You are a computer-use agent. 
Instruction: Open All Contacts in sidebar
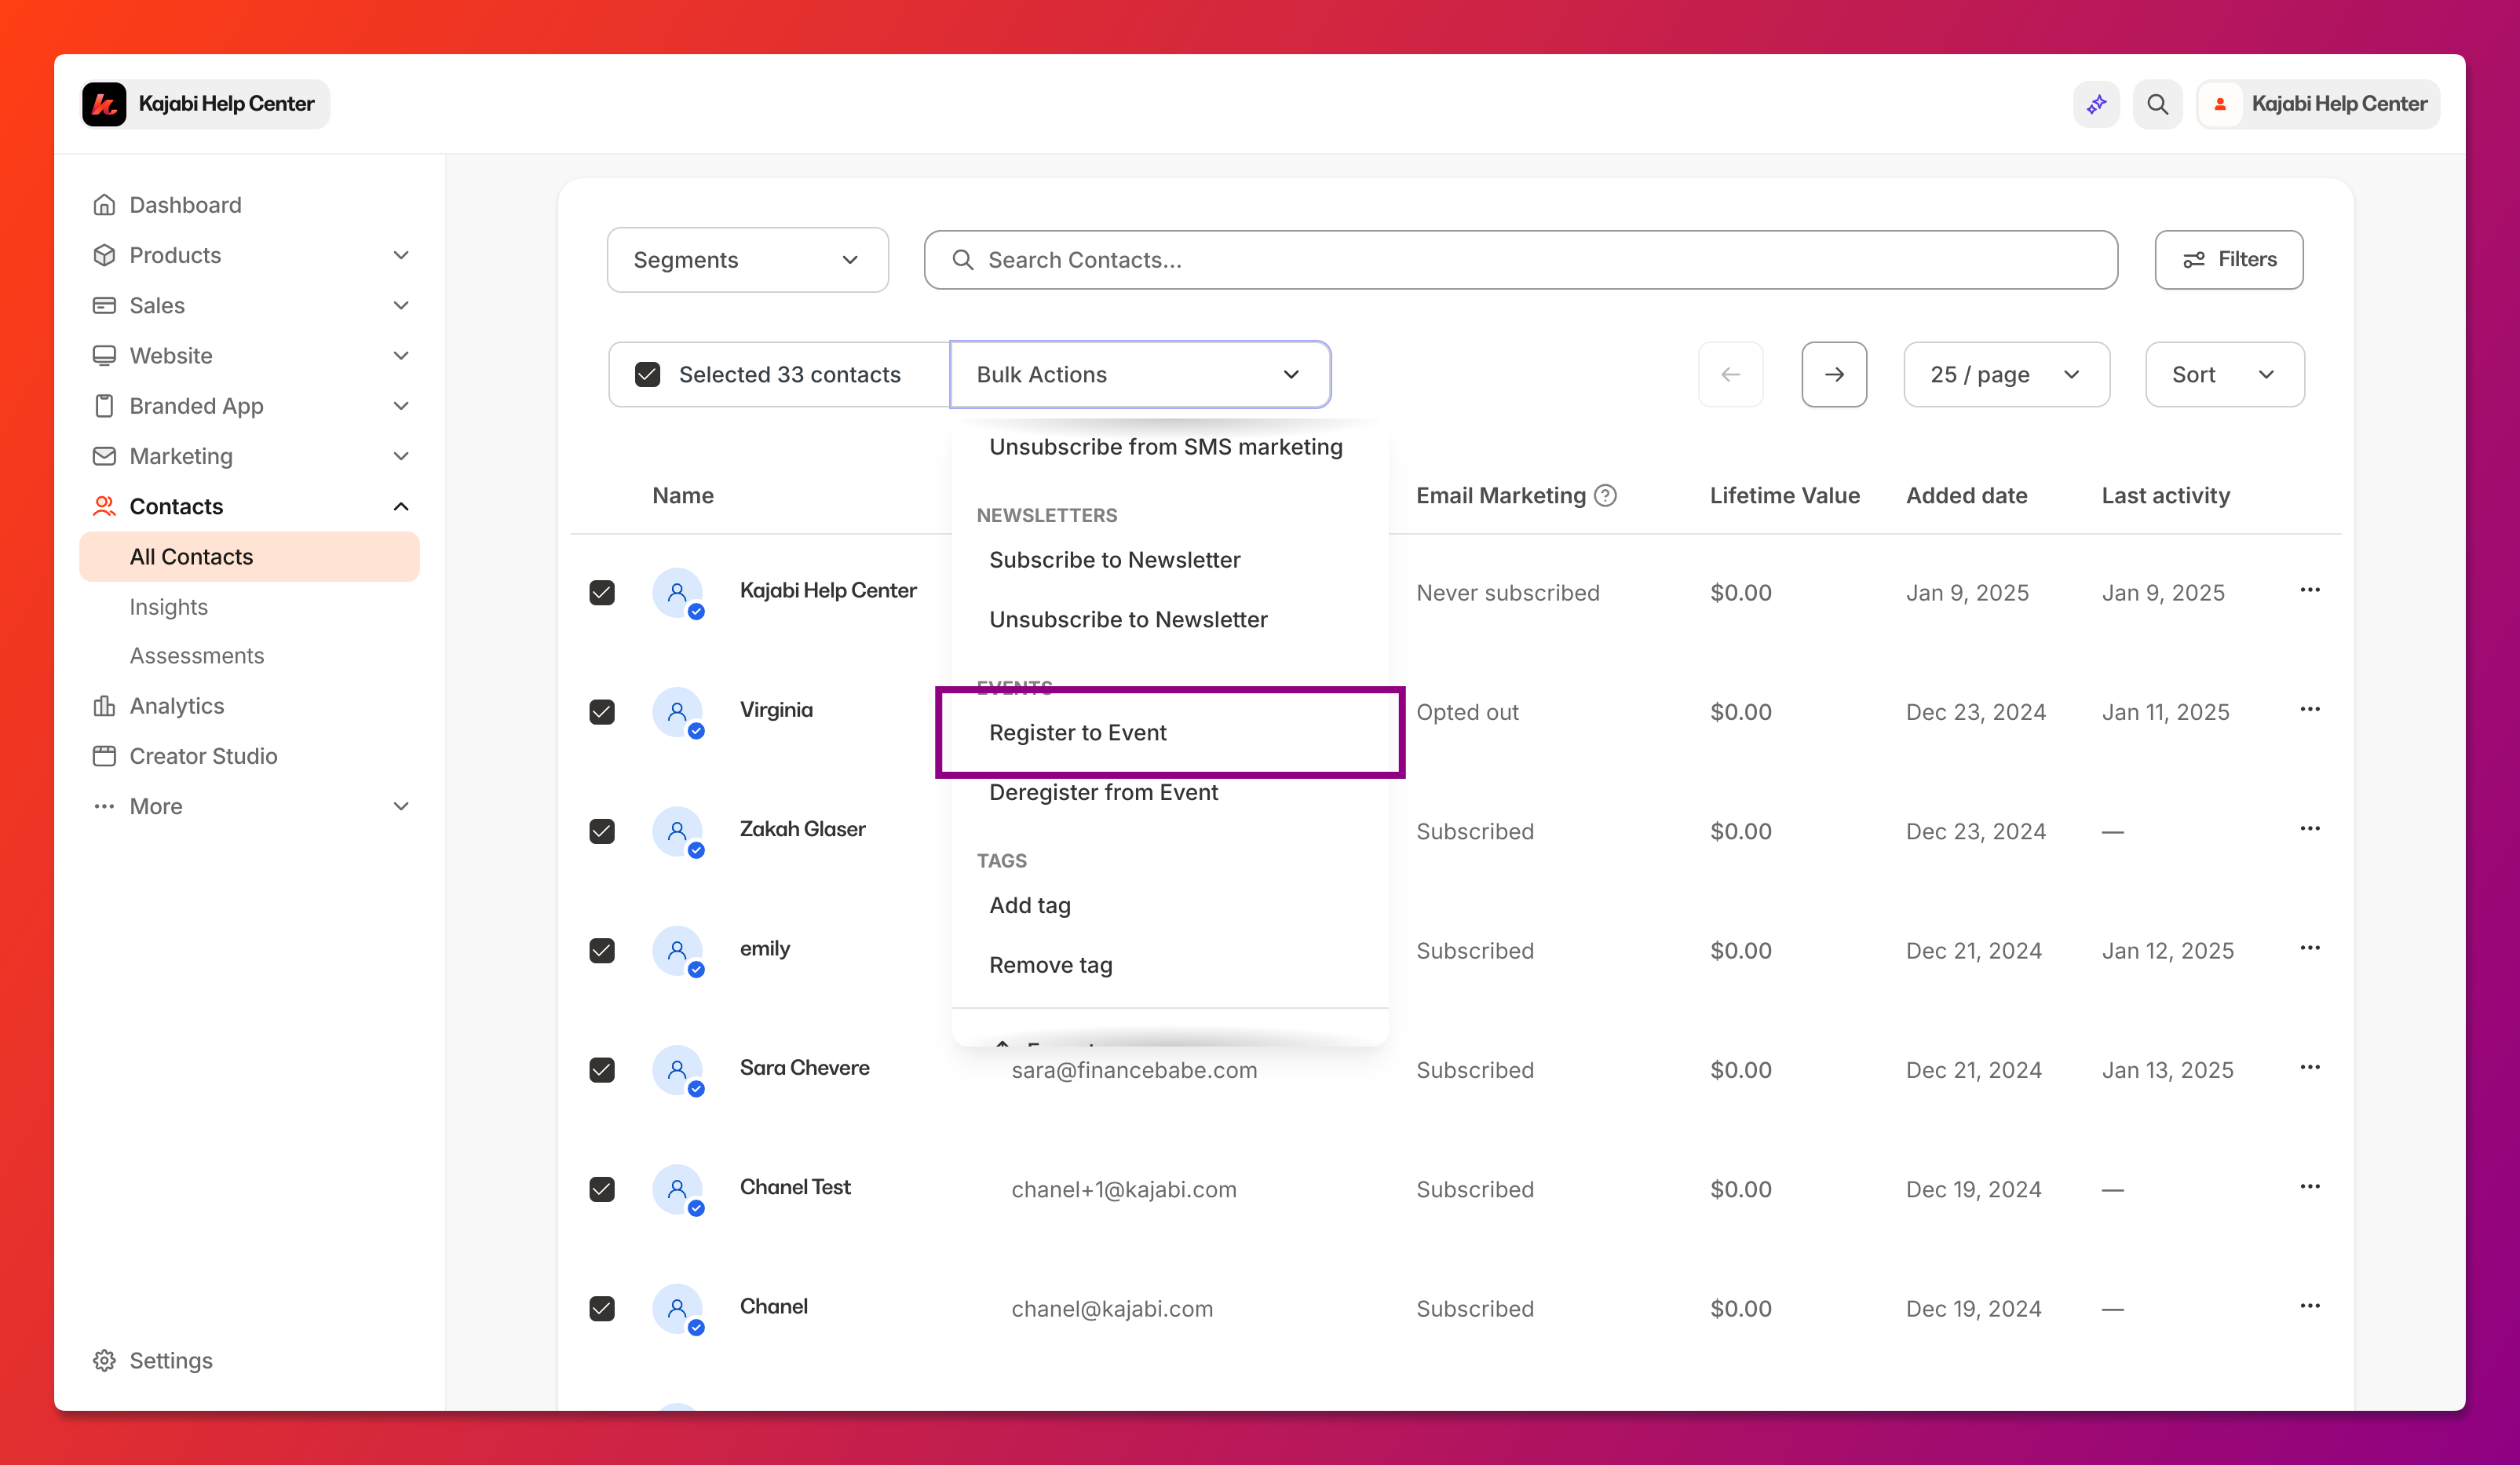pyautogui.click(x=249, y=557)
